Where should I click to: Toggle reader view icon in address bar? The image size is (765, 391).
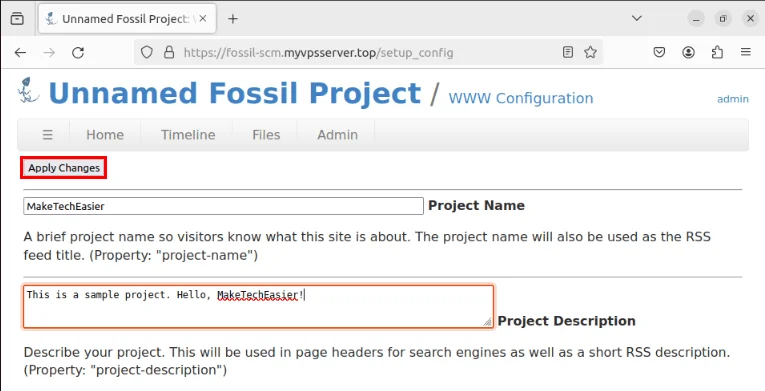click(567, 52)
